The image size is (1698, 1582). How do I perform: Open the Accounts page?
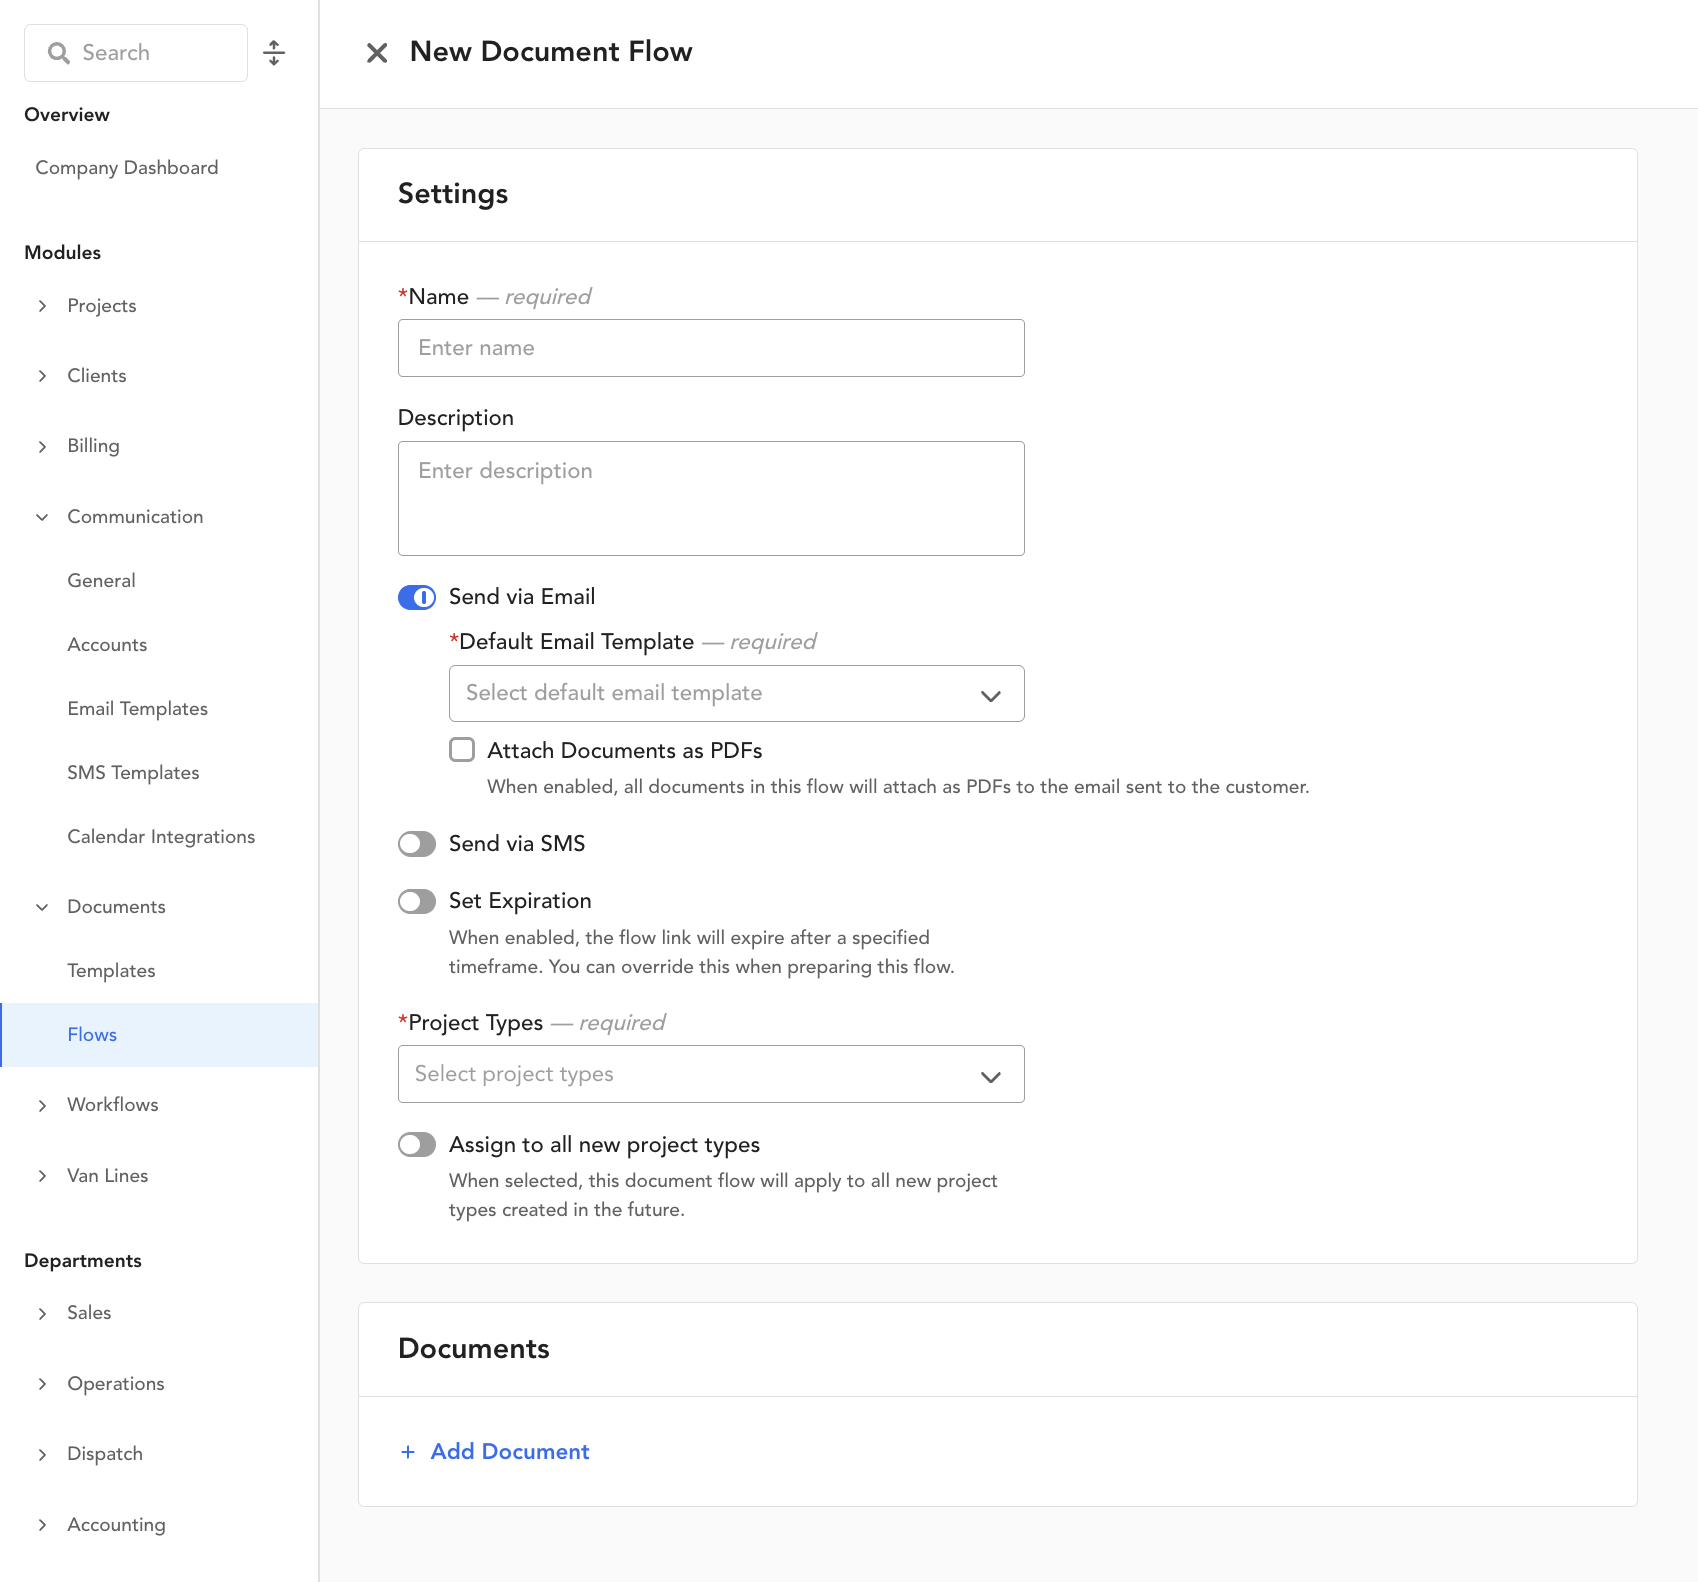[107, 645]
